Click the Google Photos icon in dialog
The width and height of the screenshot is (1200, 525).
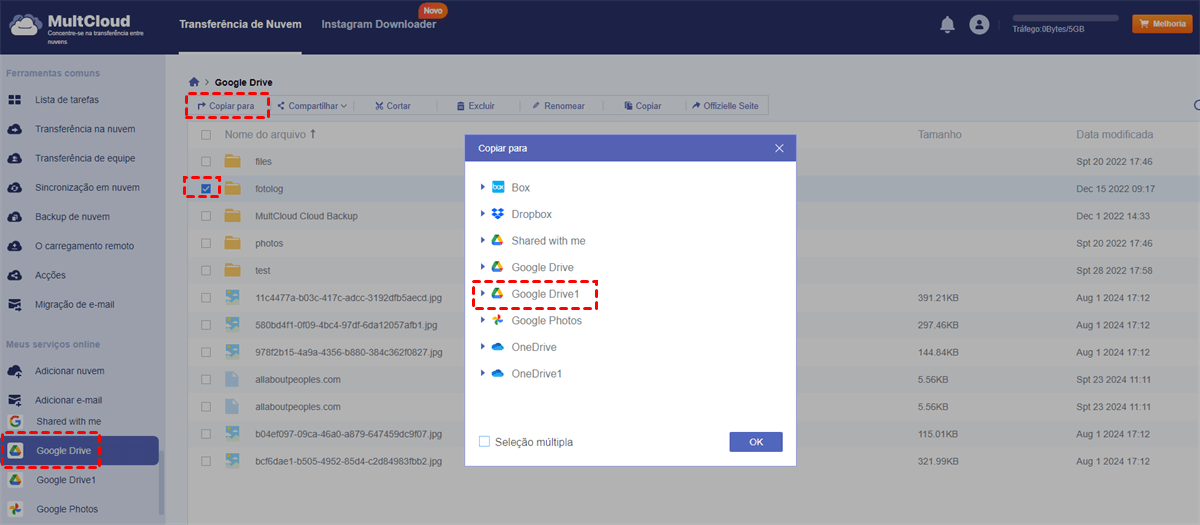pyautogui.click(x=497, y=320)
